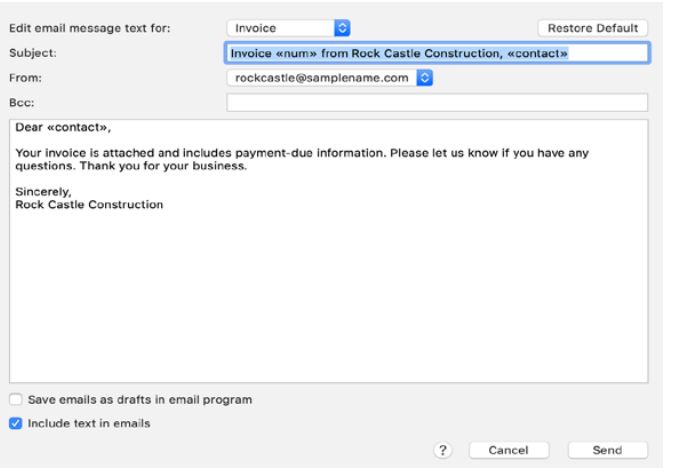This screenshot has height=472, width=674.
Task: Click into the Subject text field
Action: [x=437, y=52]
